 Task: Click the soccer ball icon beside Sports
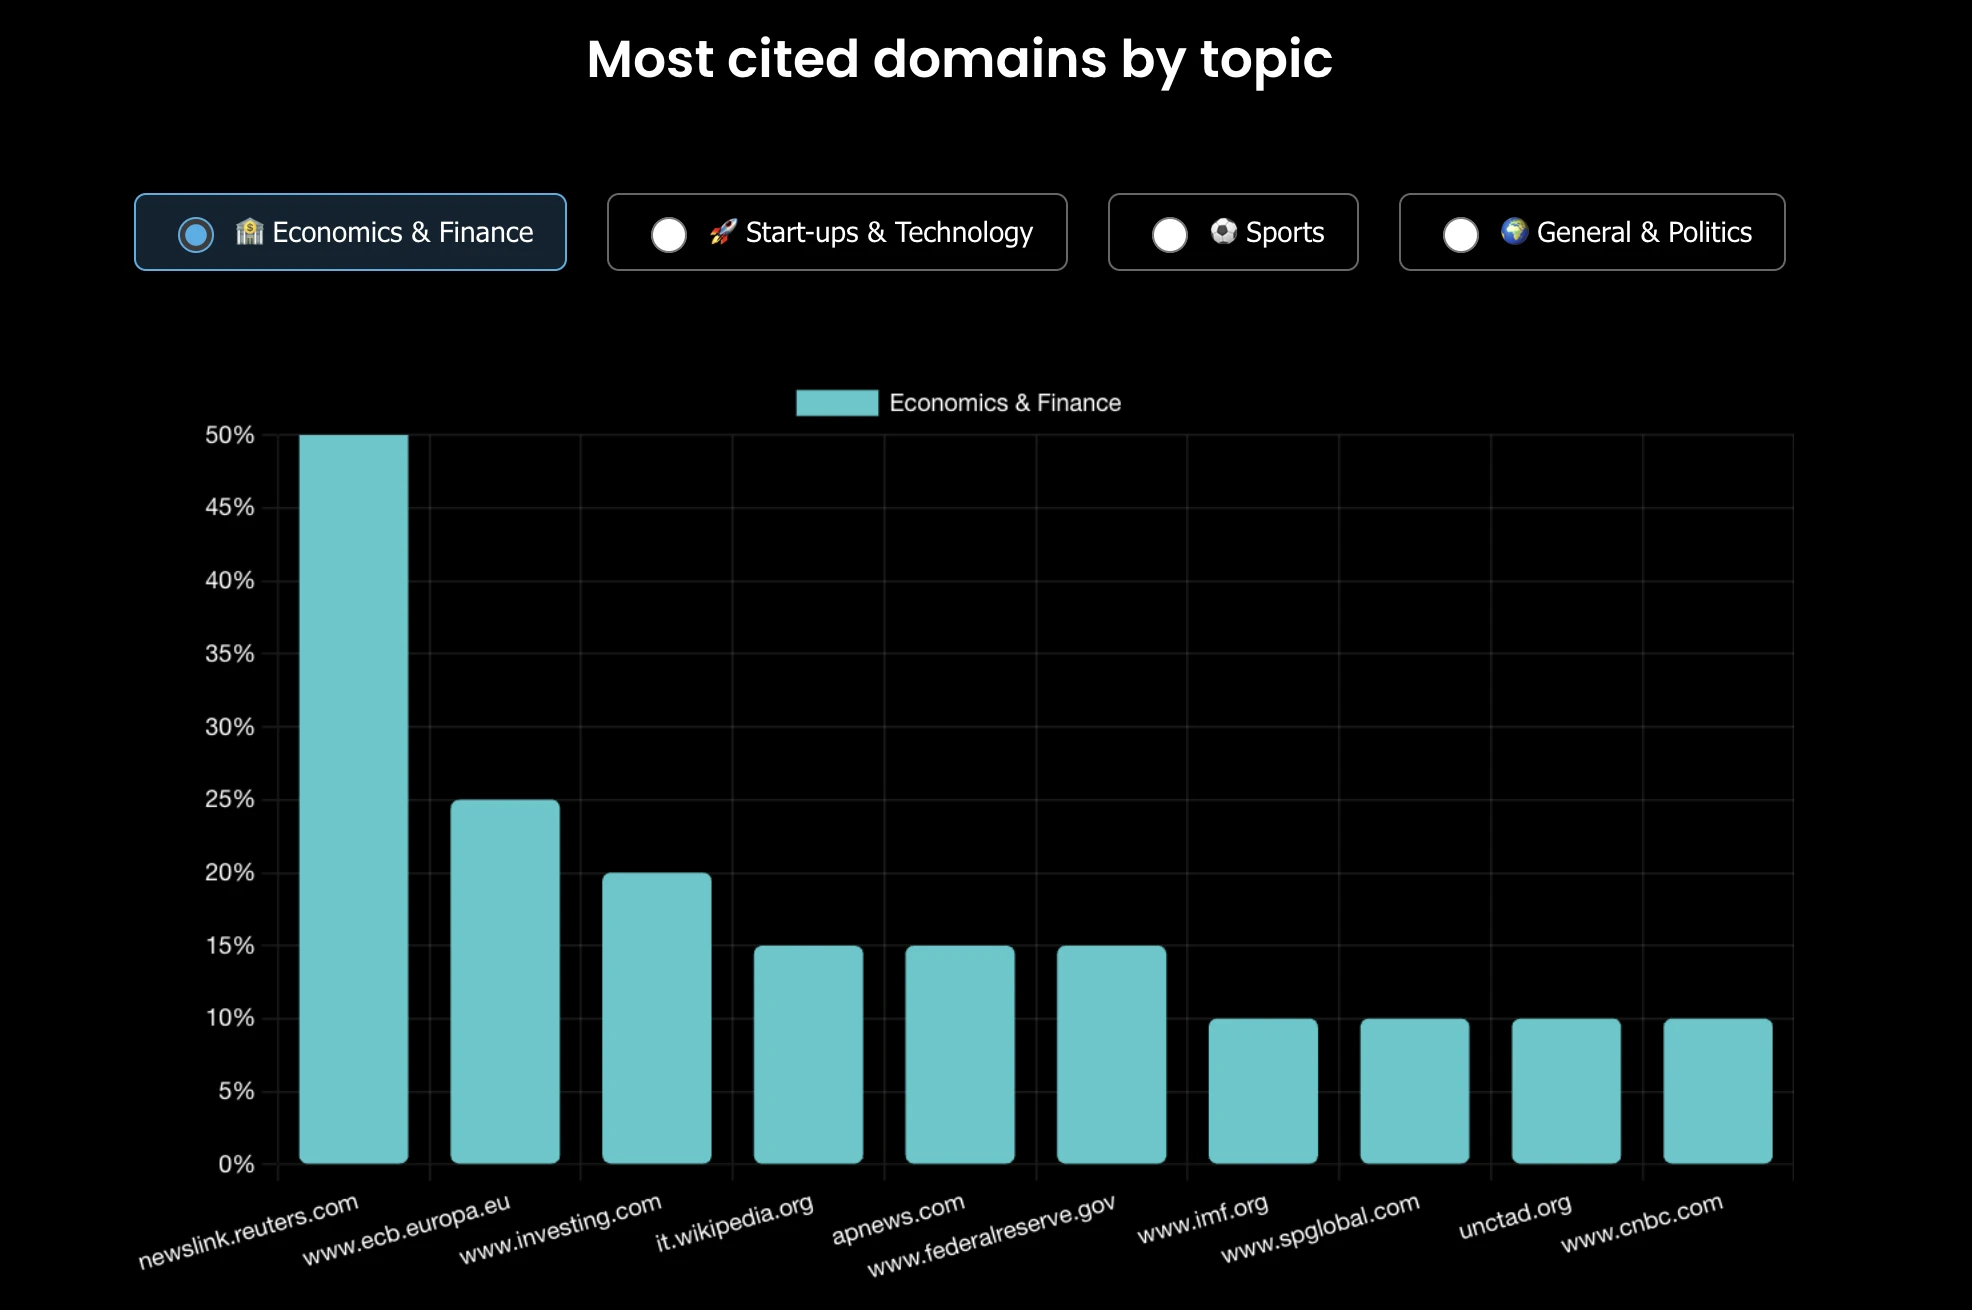point(1224,232)
